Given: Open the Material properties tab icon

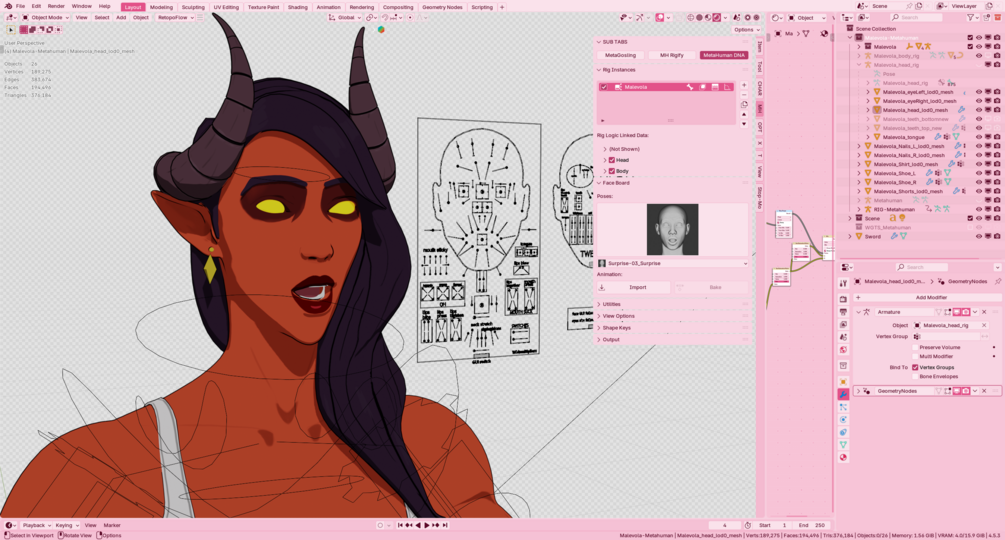Looking at the screenshot, I should 843,457.
